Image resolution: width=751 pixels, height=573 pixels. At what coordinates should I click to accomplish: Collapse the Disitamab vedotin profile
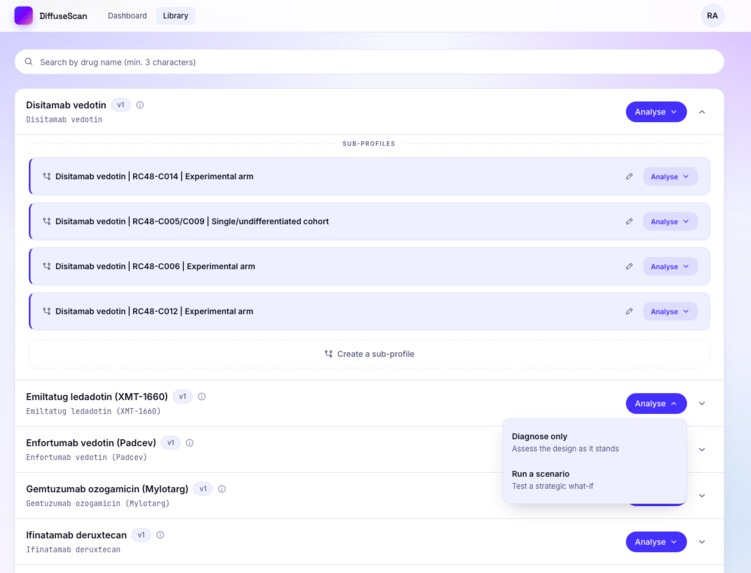pyautogui.click(x=702, y=112)
